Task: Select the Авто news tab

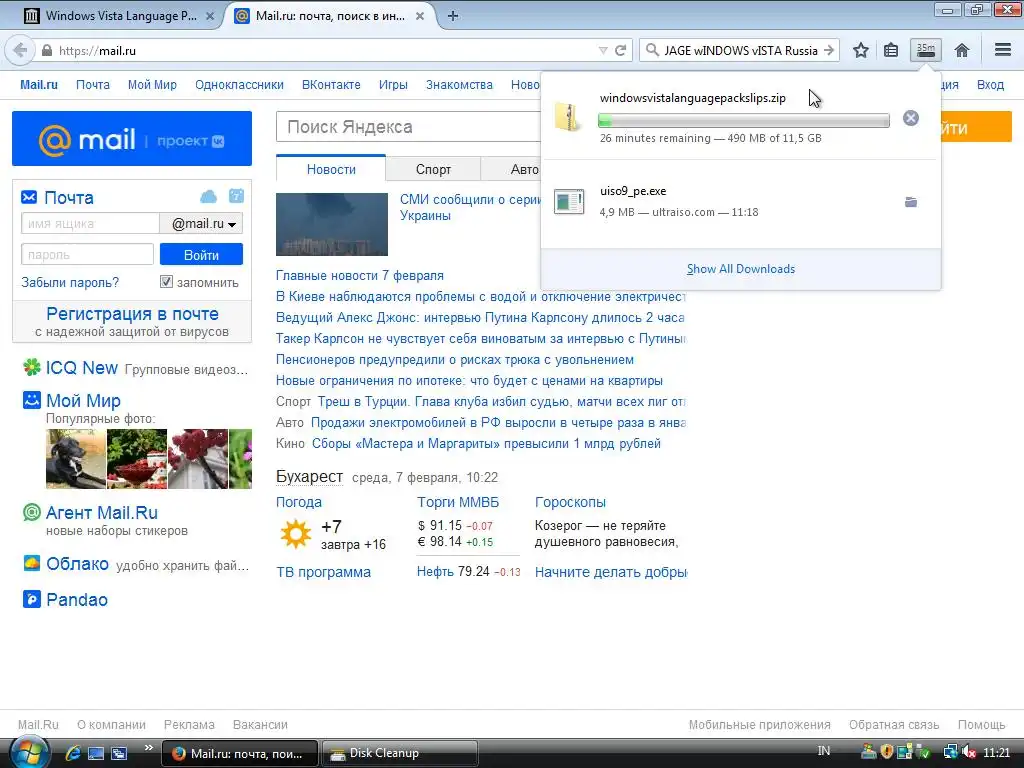Action: [x=524, y=169]
